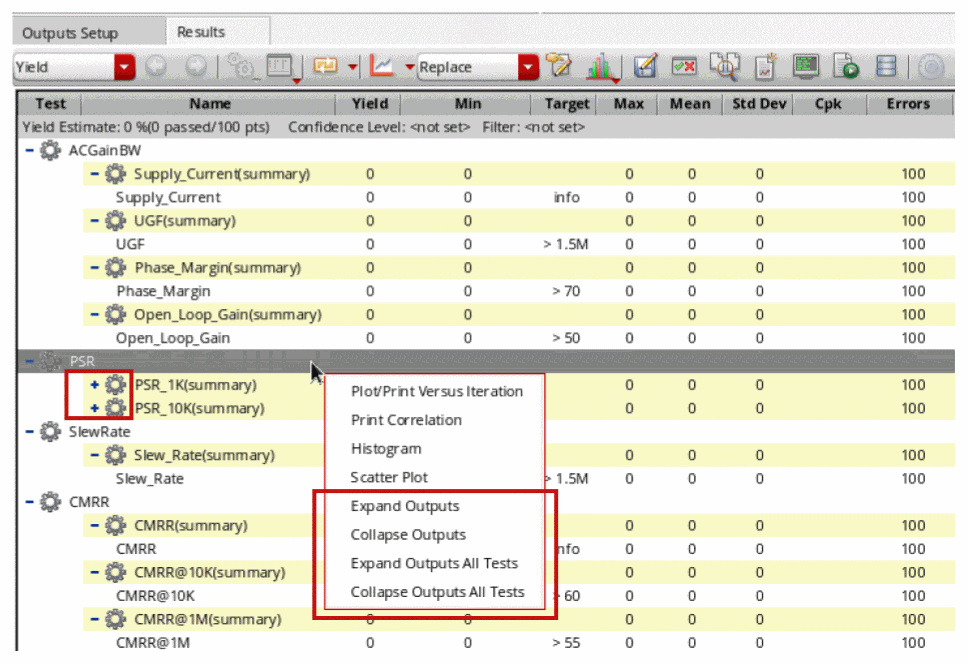Select Plot/Print Versus Iteration menu entry
The image size is (968, 664).
coord(436,391)
